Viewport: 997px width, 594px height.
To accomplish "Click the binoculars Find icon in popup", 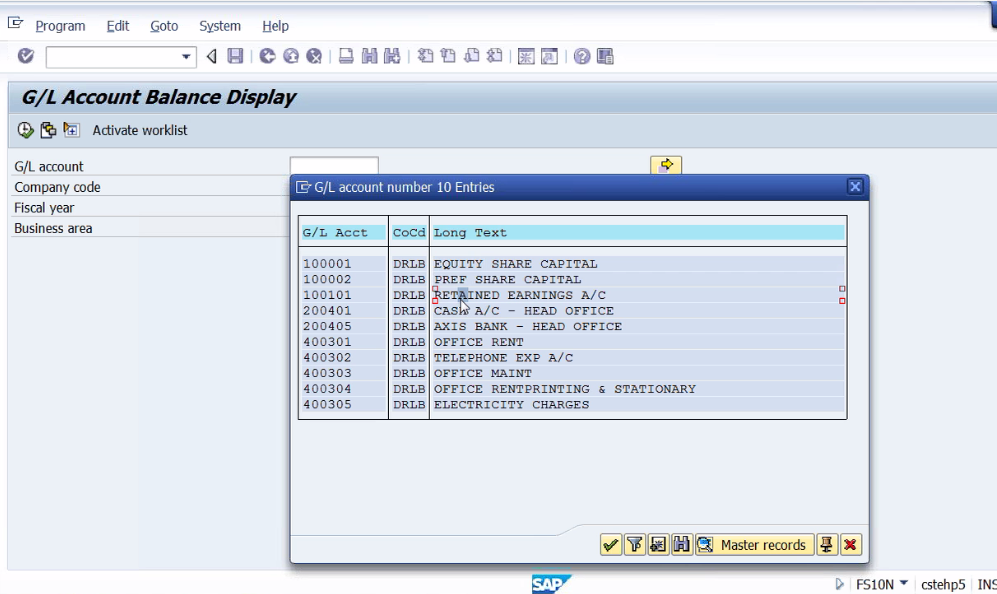I will pos(682,544).
